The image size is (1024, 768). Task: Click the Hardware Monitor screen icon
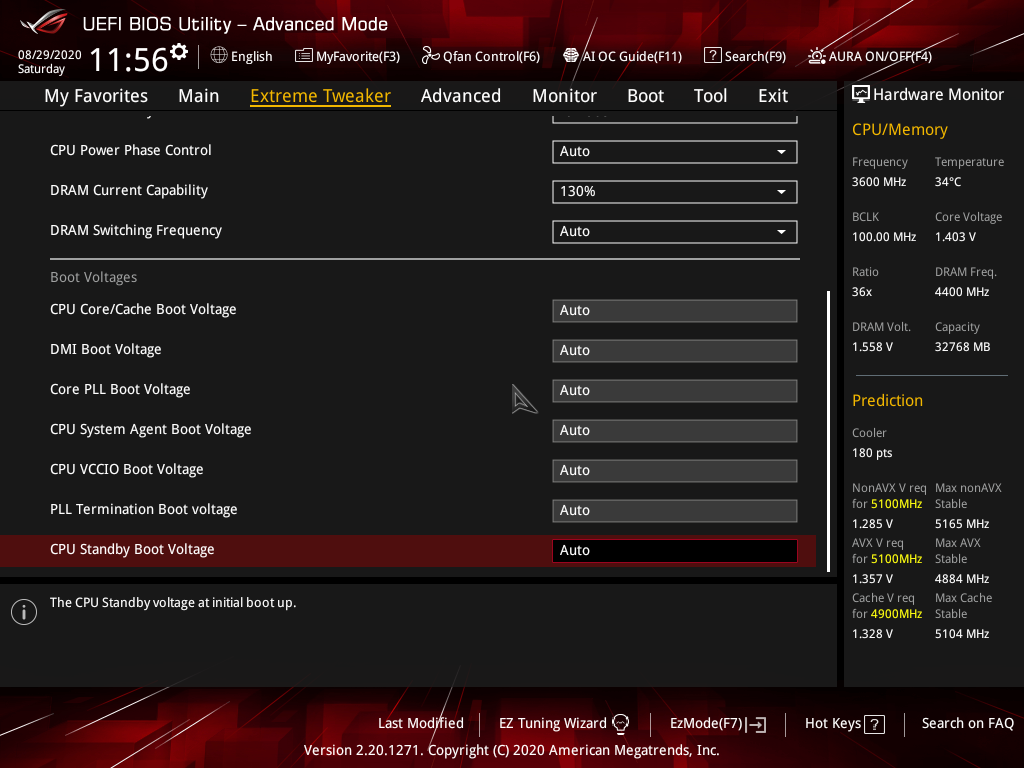[x=861, y=95]
